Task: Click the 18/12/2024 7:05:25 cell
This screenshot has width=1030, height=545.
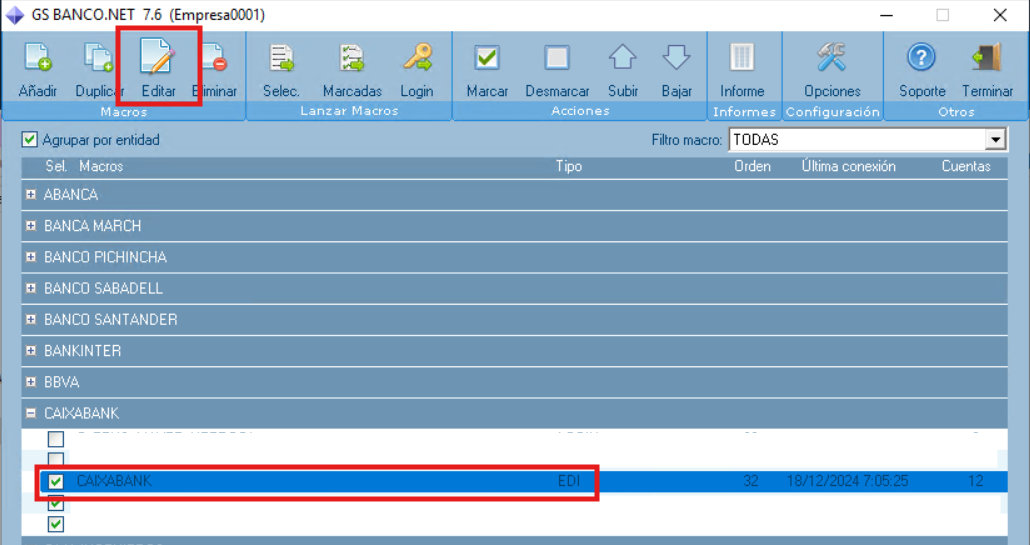Action: click(x=847, y=481)
